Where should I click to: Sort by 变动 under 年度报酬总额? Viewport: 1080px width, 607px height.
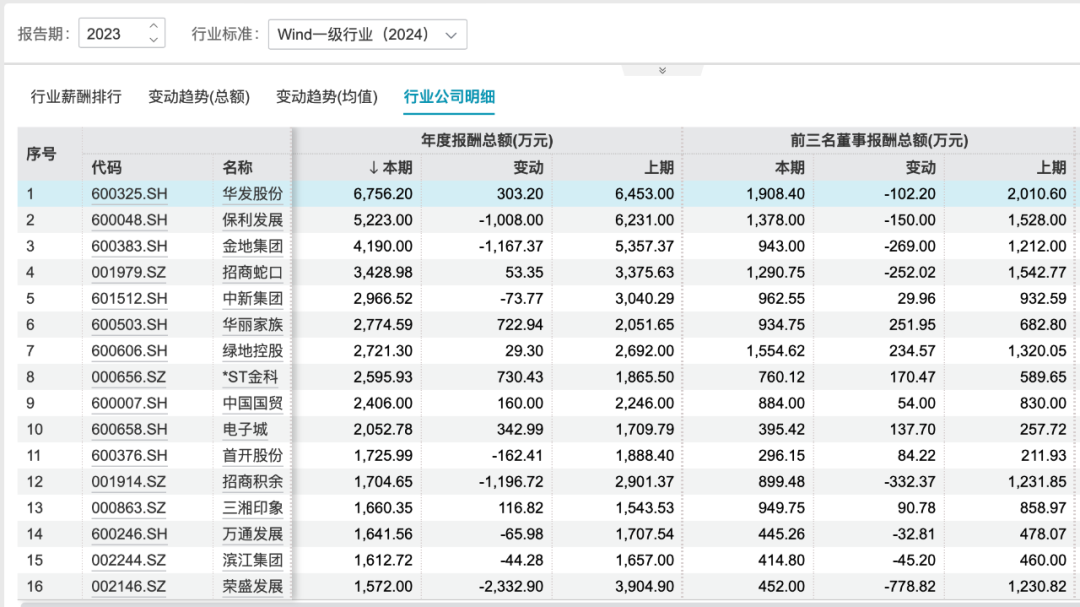click(x=528, y=168)
